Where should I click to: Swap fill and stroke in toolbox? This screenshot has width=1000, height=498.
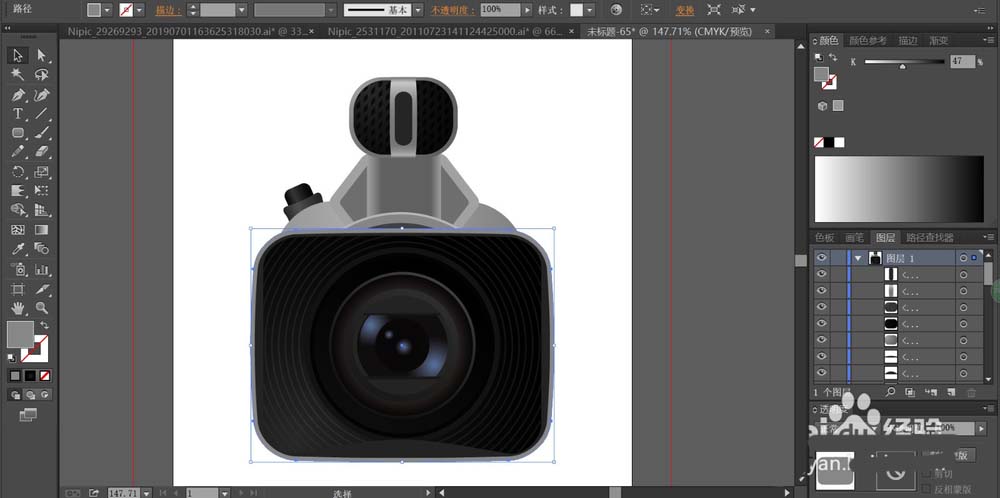click(x=45, y=325)
